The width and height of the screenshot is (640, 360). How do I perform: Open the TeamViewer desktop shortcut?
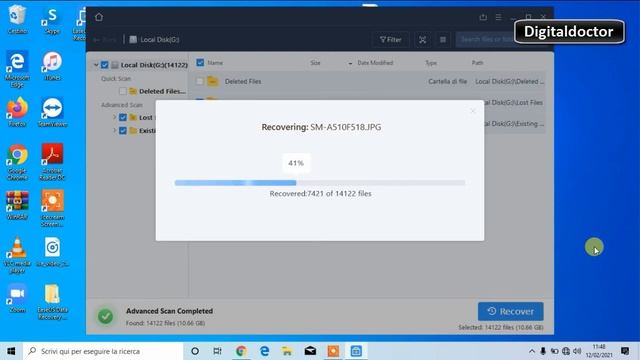coord(52,112)
